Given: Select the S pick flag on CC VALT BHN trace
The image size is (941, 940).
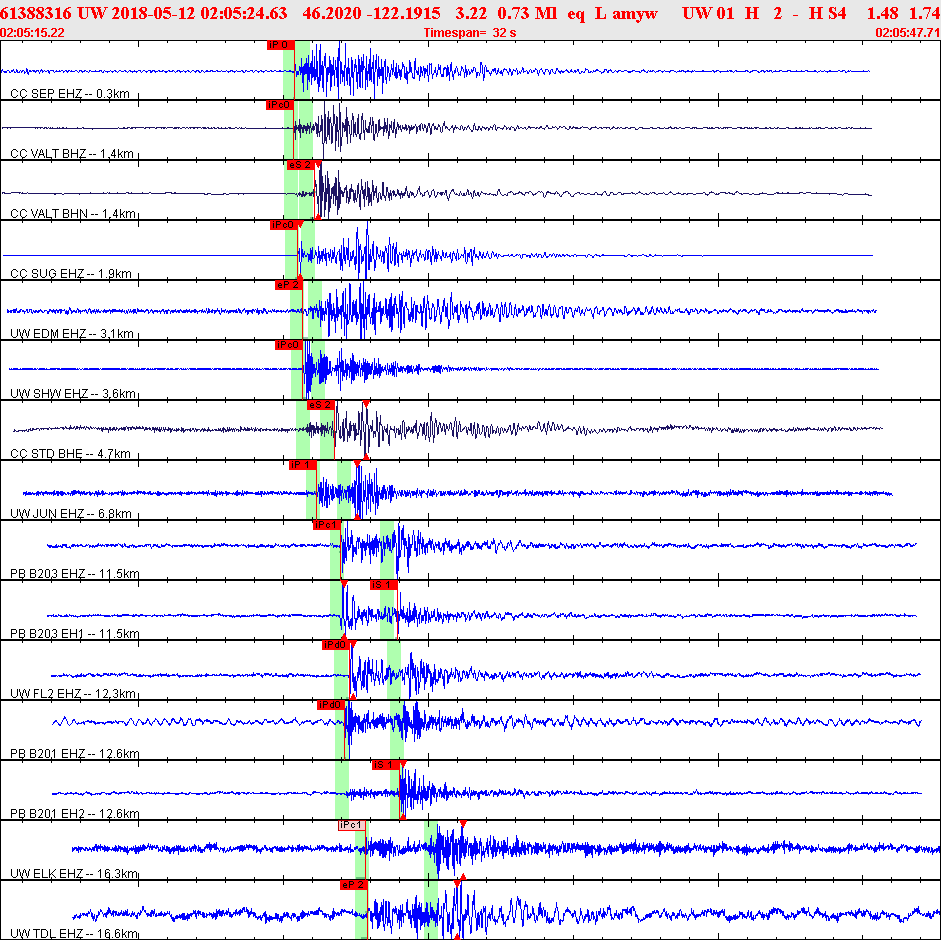Looking at the screenshot, I should [301, 165].
